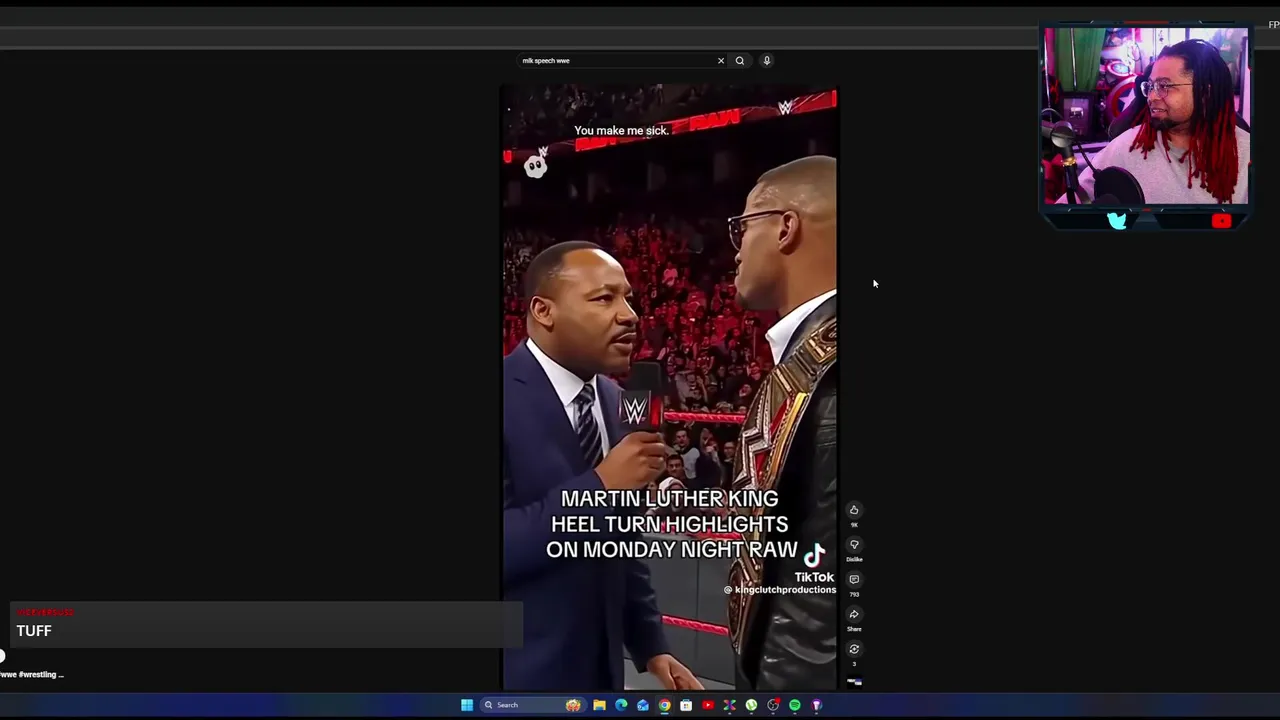Open Outlook mail from the taskbar

[x=643, y=705]
